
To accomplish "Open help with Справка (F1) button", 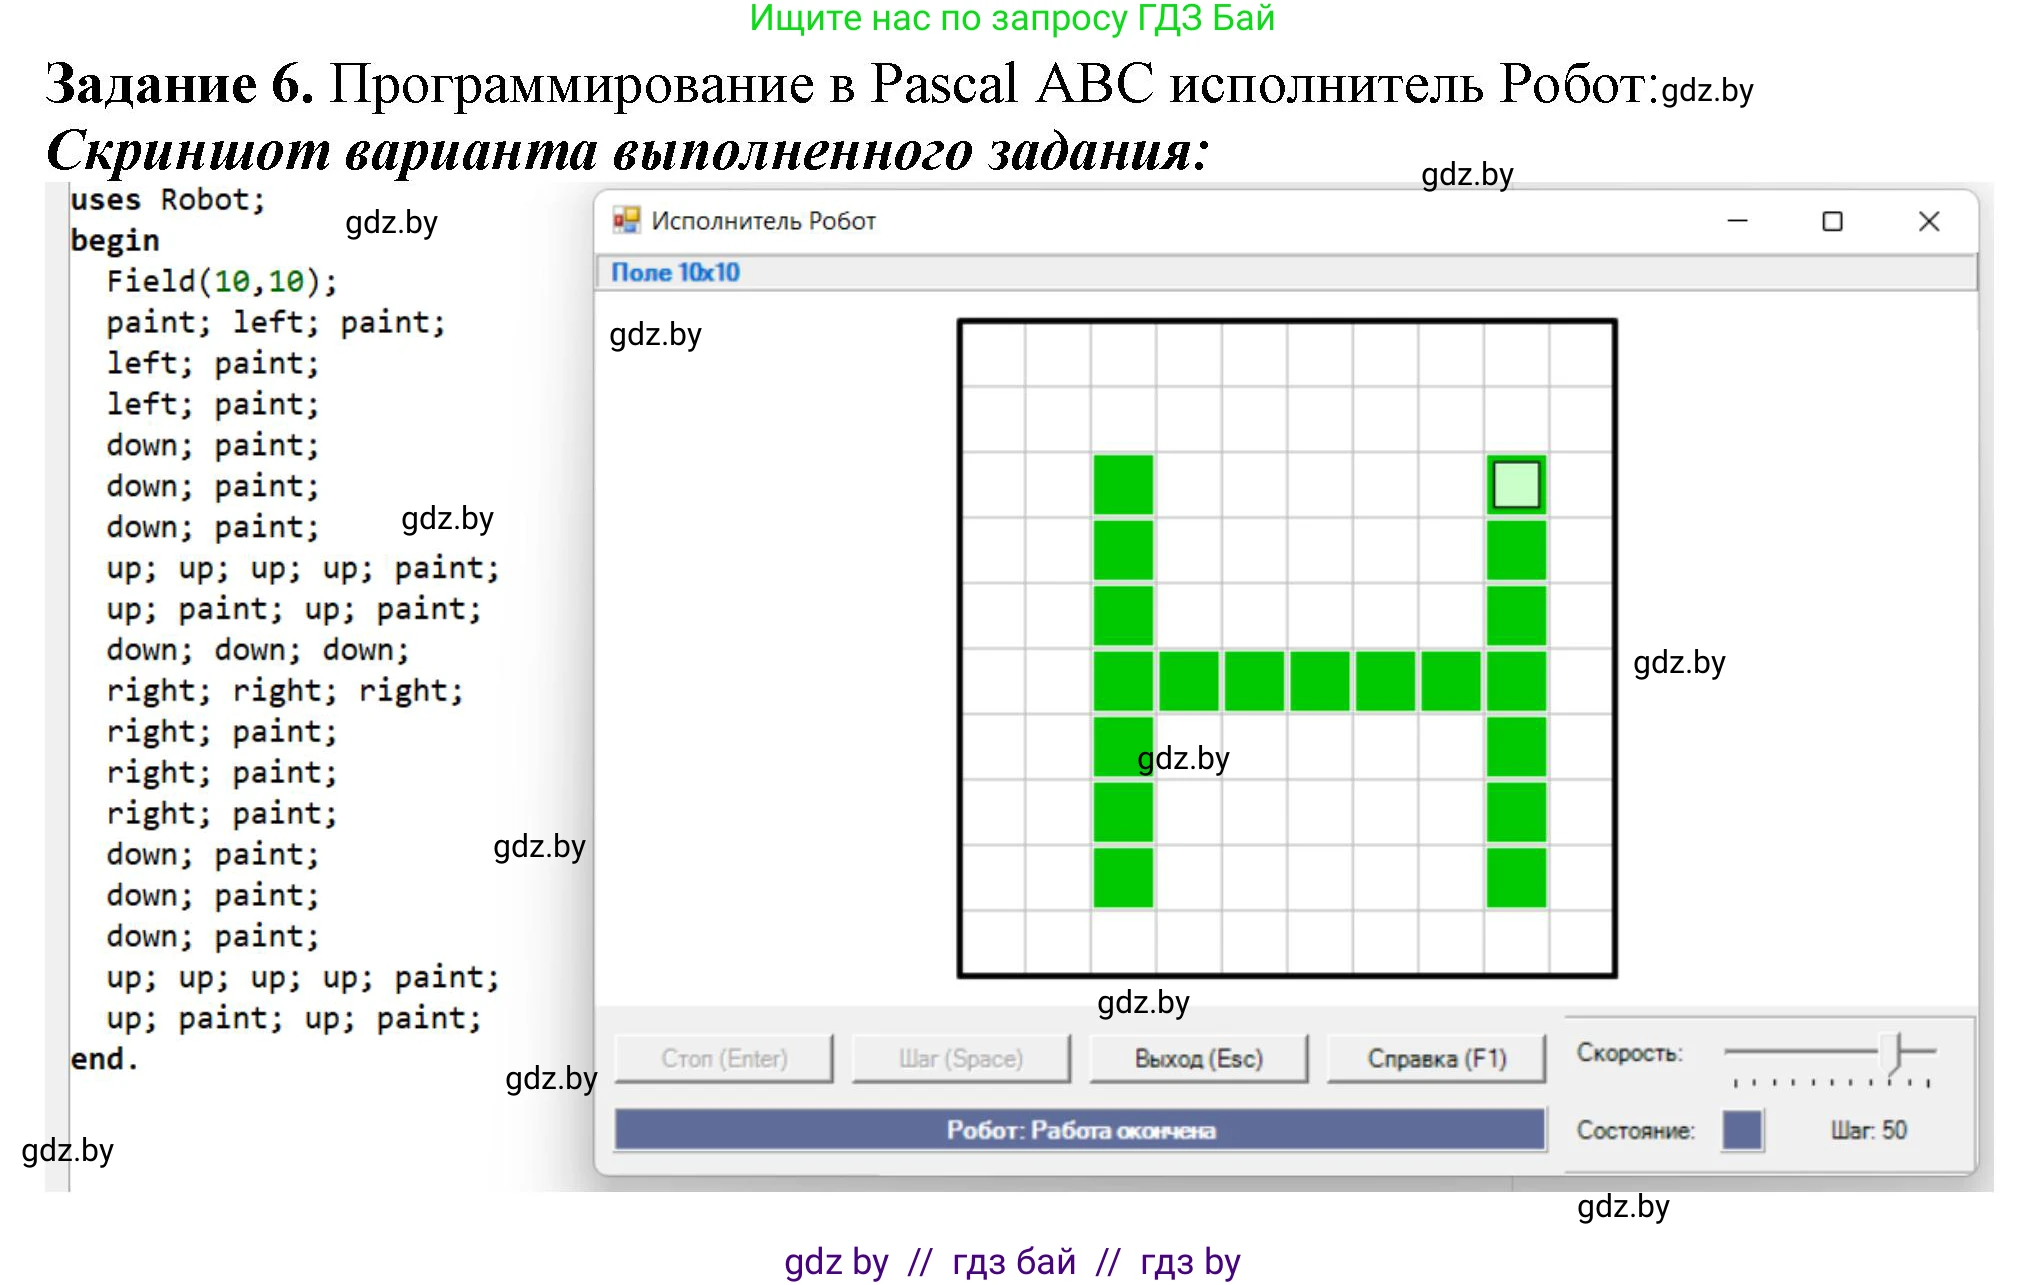I will [1436, 1059].
